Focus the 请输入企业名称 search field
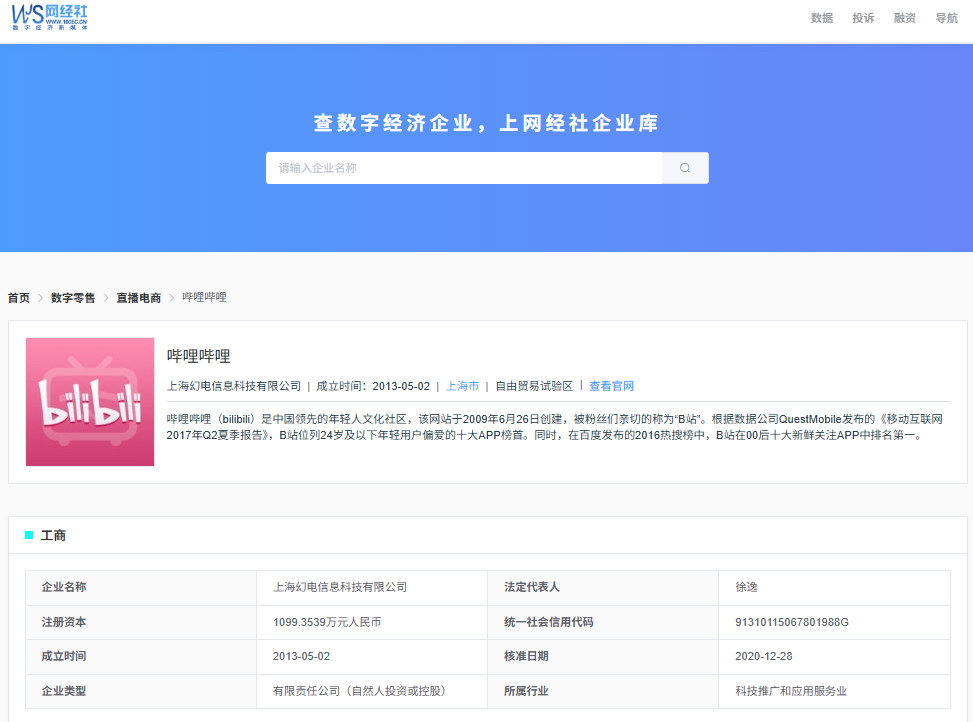 [464, 168]
